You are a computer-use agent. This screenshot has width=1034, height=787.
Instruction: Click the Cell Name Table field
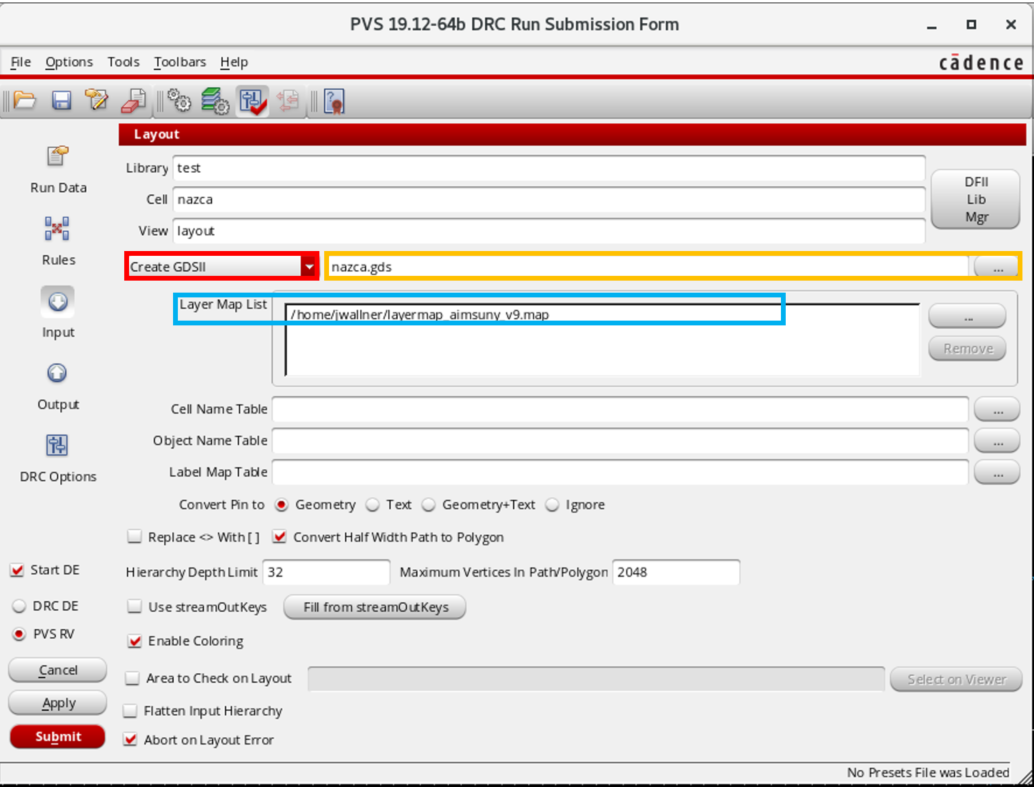tap(621, 409)
